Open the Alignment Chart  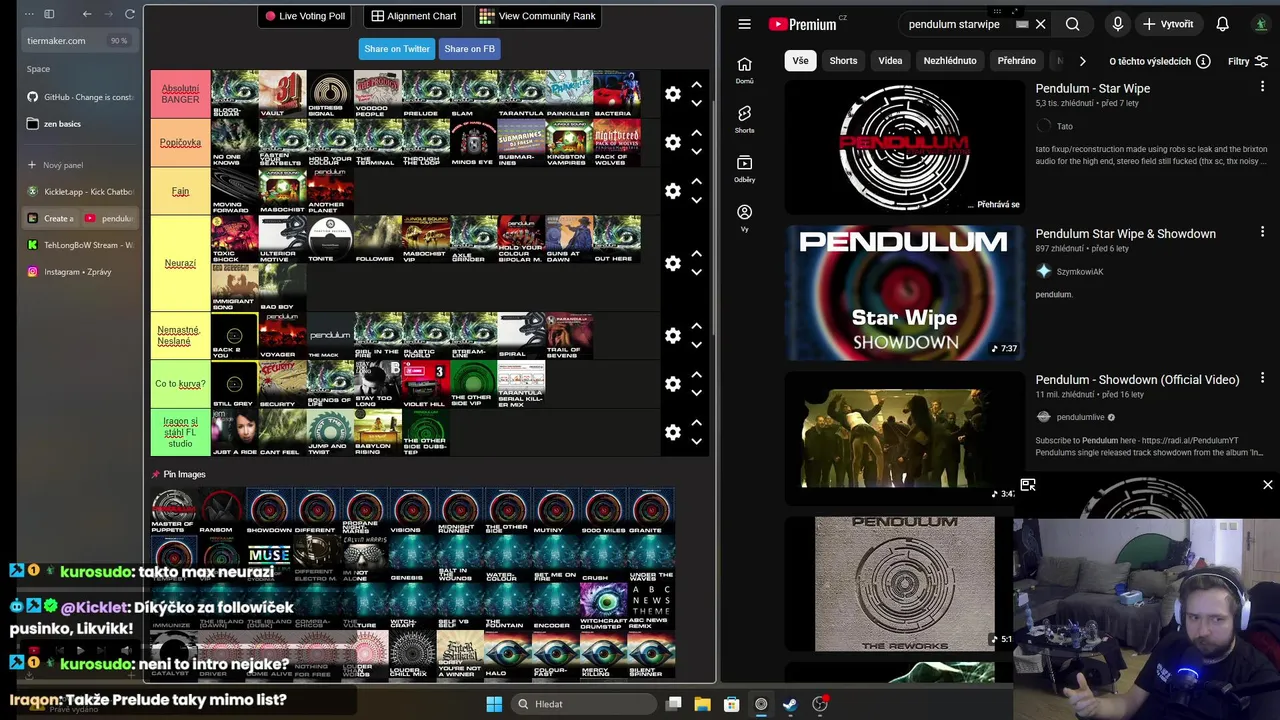pos(413,16)
